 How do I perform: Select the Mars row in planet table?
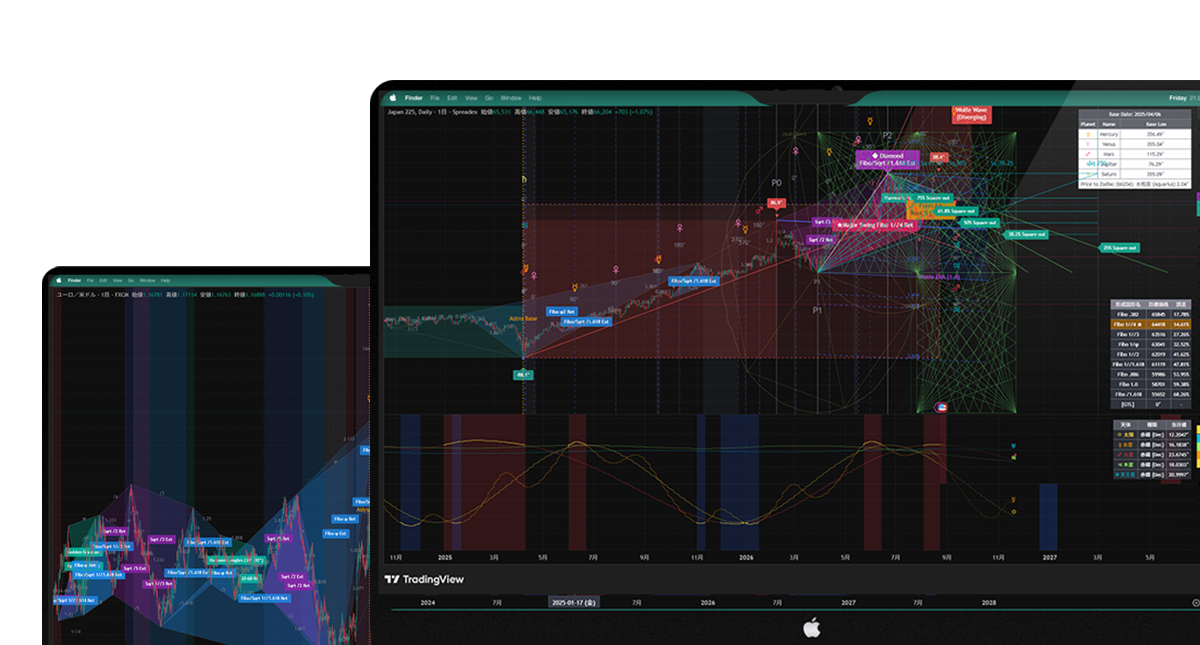coord(1135,154)
